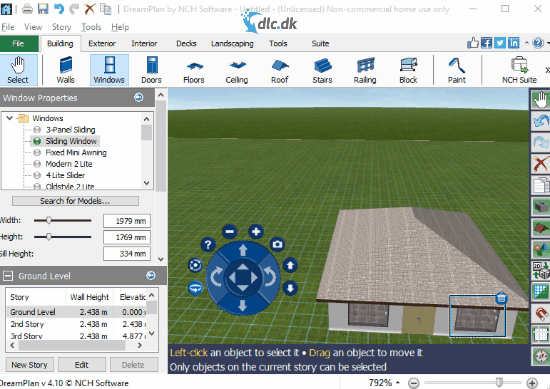Take snapshot with camera icon
Viewport: 550px width, 389px height.
point(277,244)
